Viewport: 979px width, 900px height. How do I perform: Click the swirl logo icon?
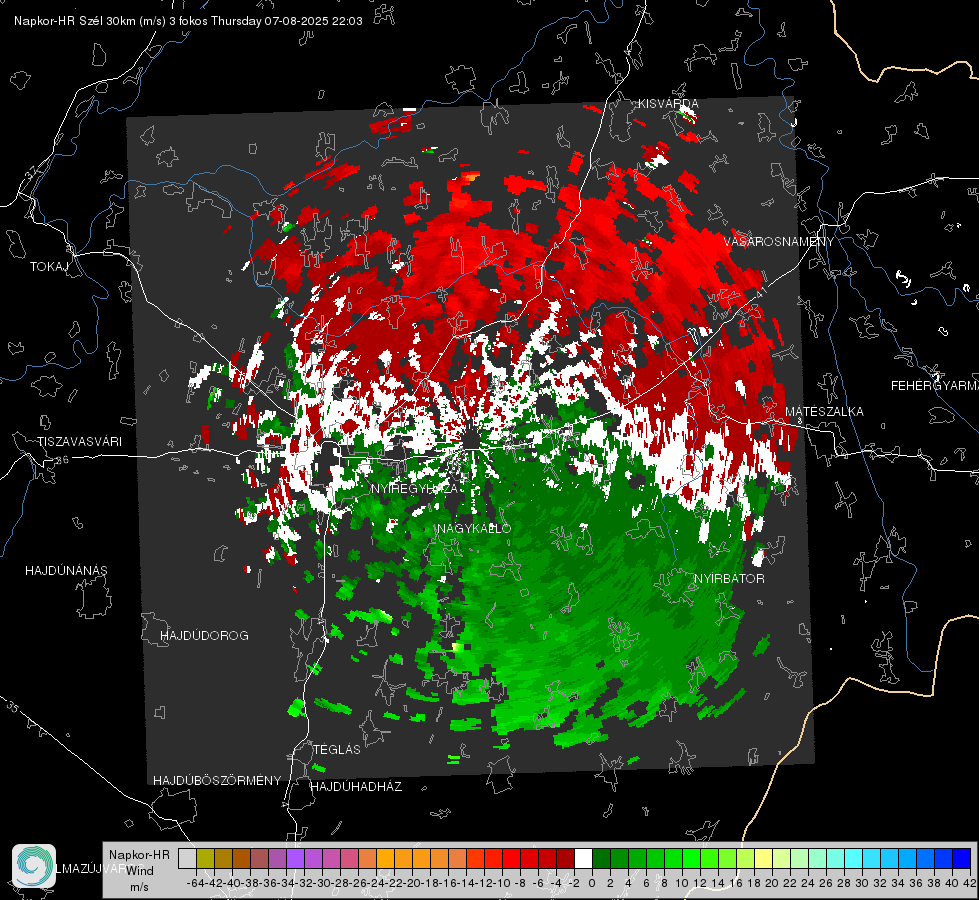(x=34, y=866)
